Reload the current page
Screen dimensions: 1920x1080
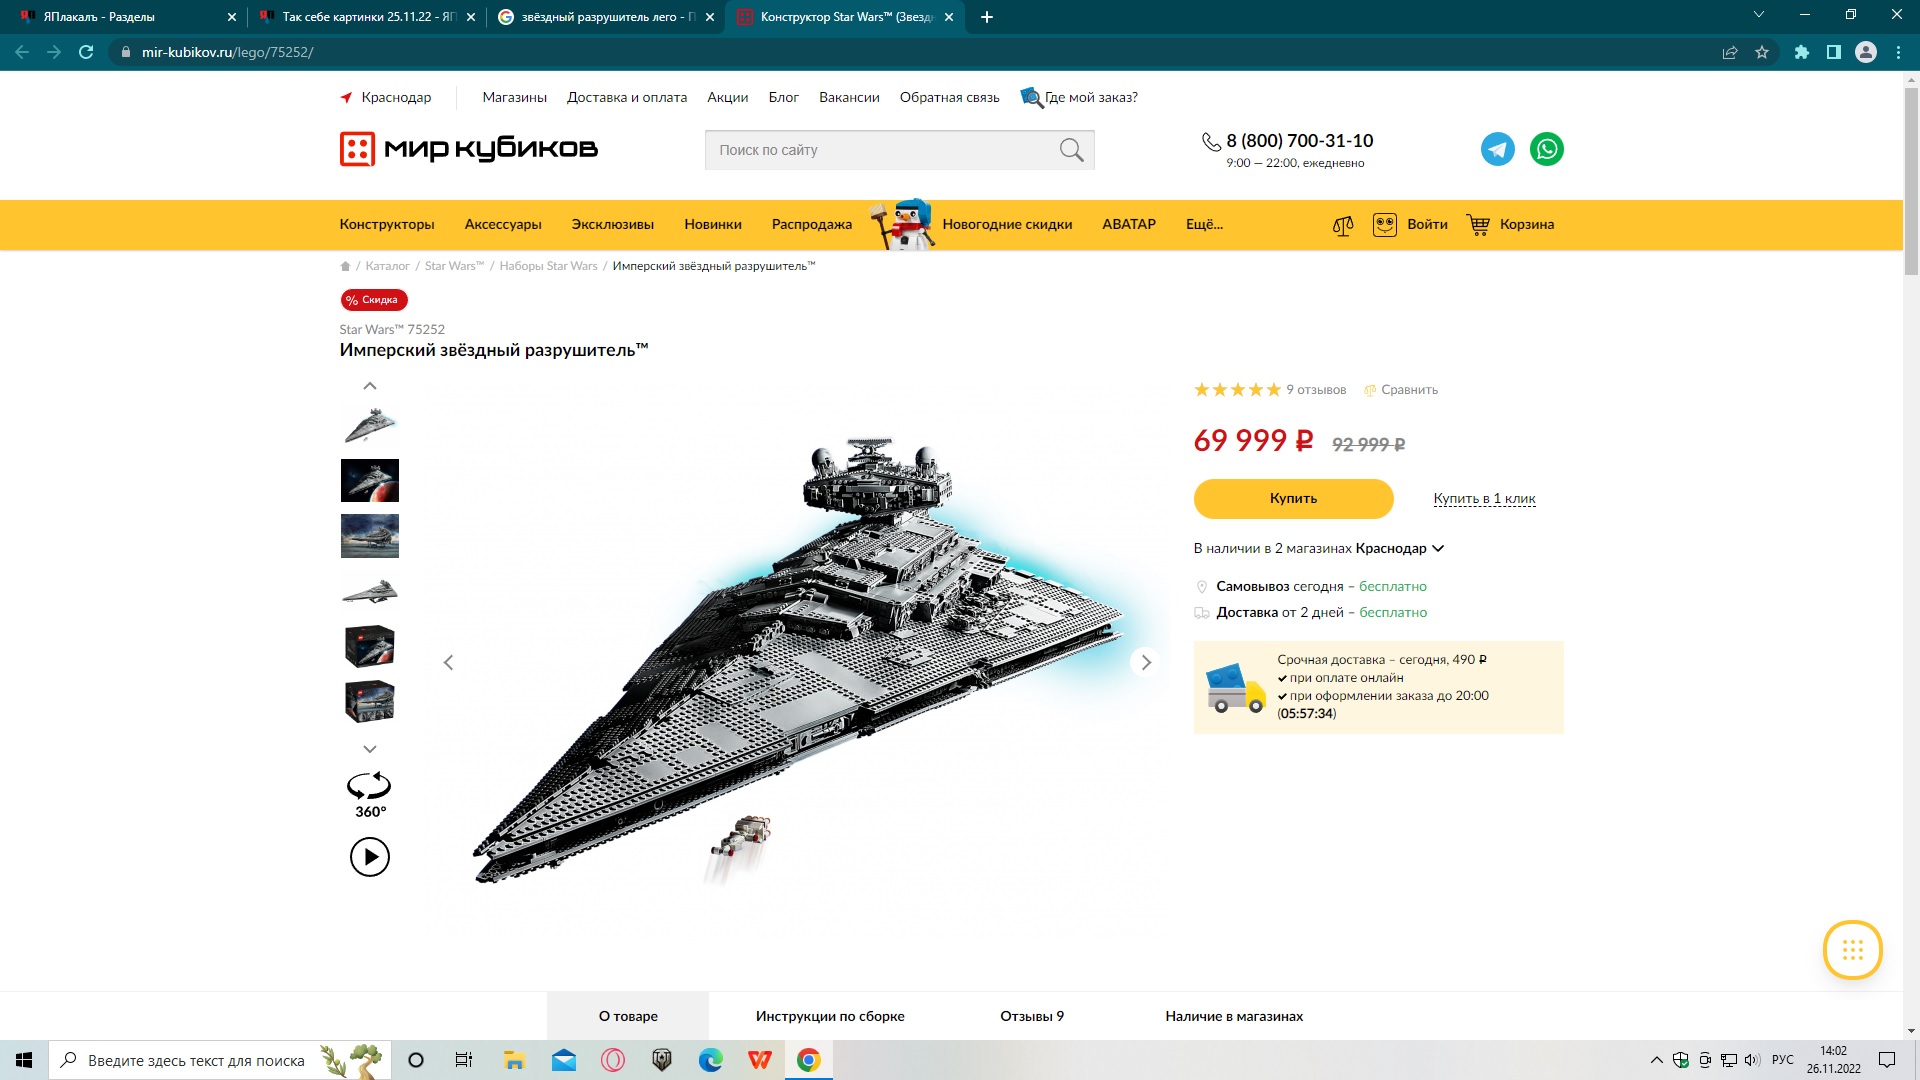86,52
